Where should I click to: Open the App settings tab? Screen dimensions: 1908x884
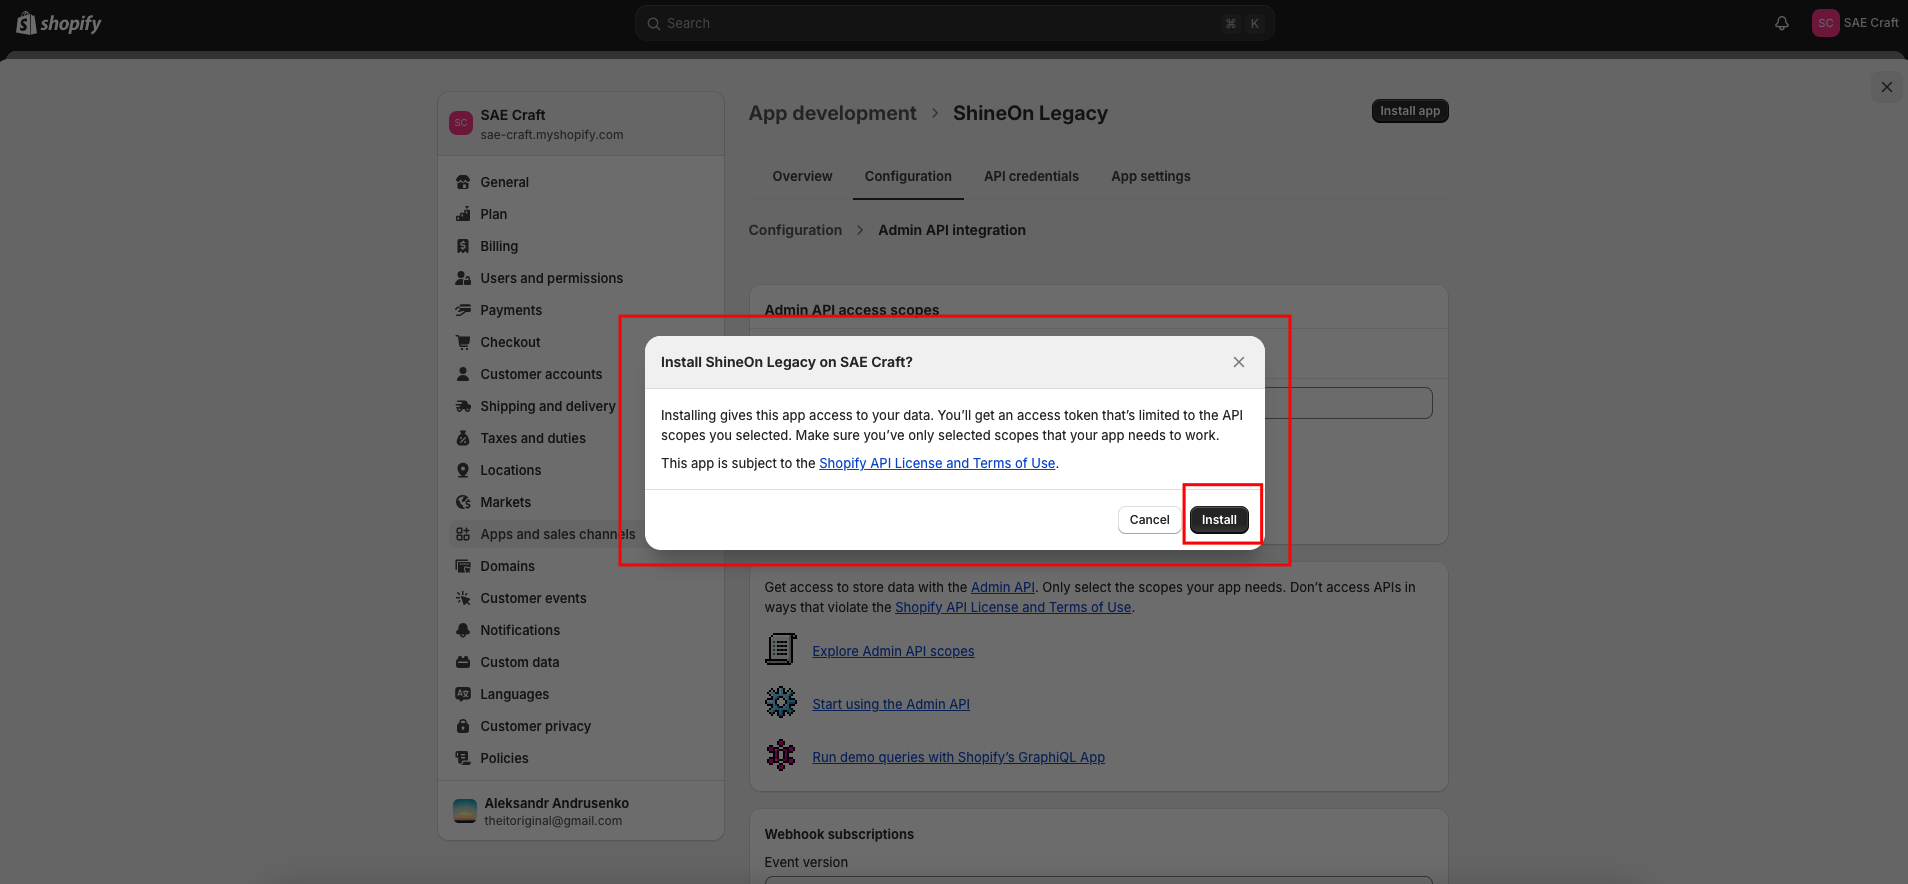[x=1151, y=176]
